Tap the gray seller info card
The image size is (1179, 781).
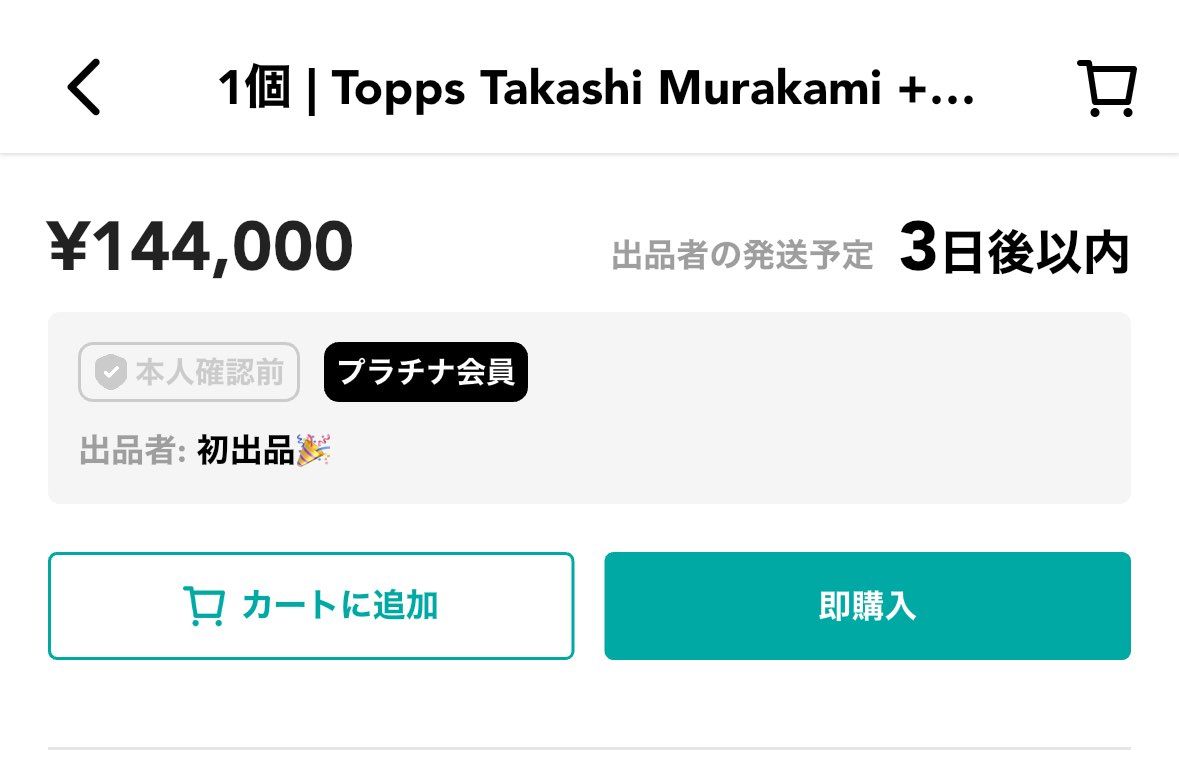(590, 408)
